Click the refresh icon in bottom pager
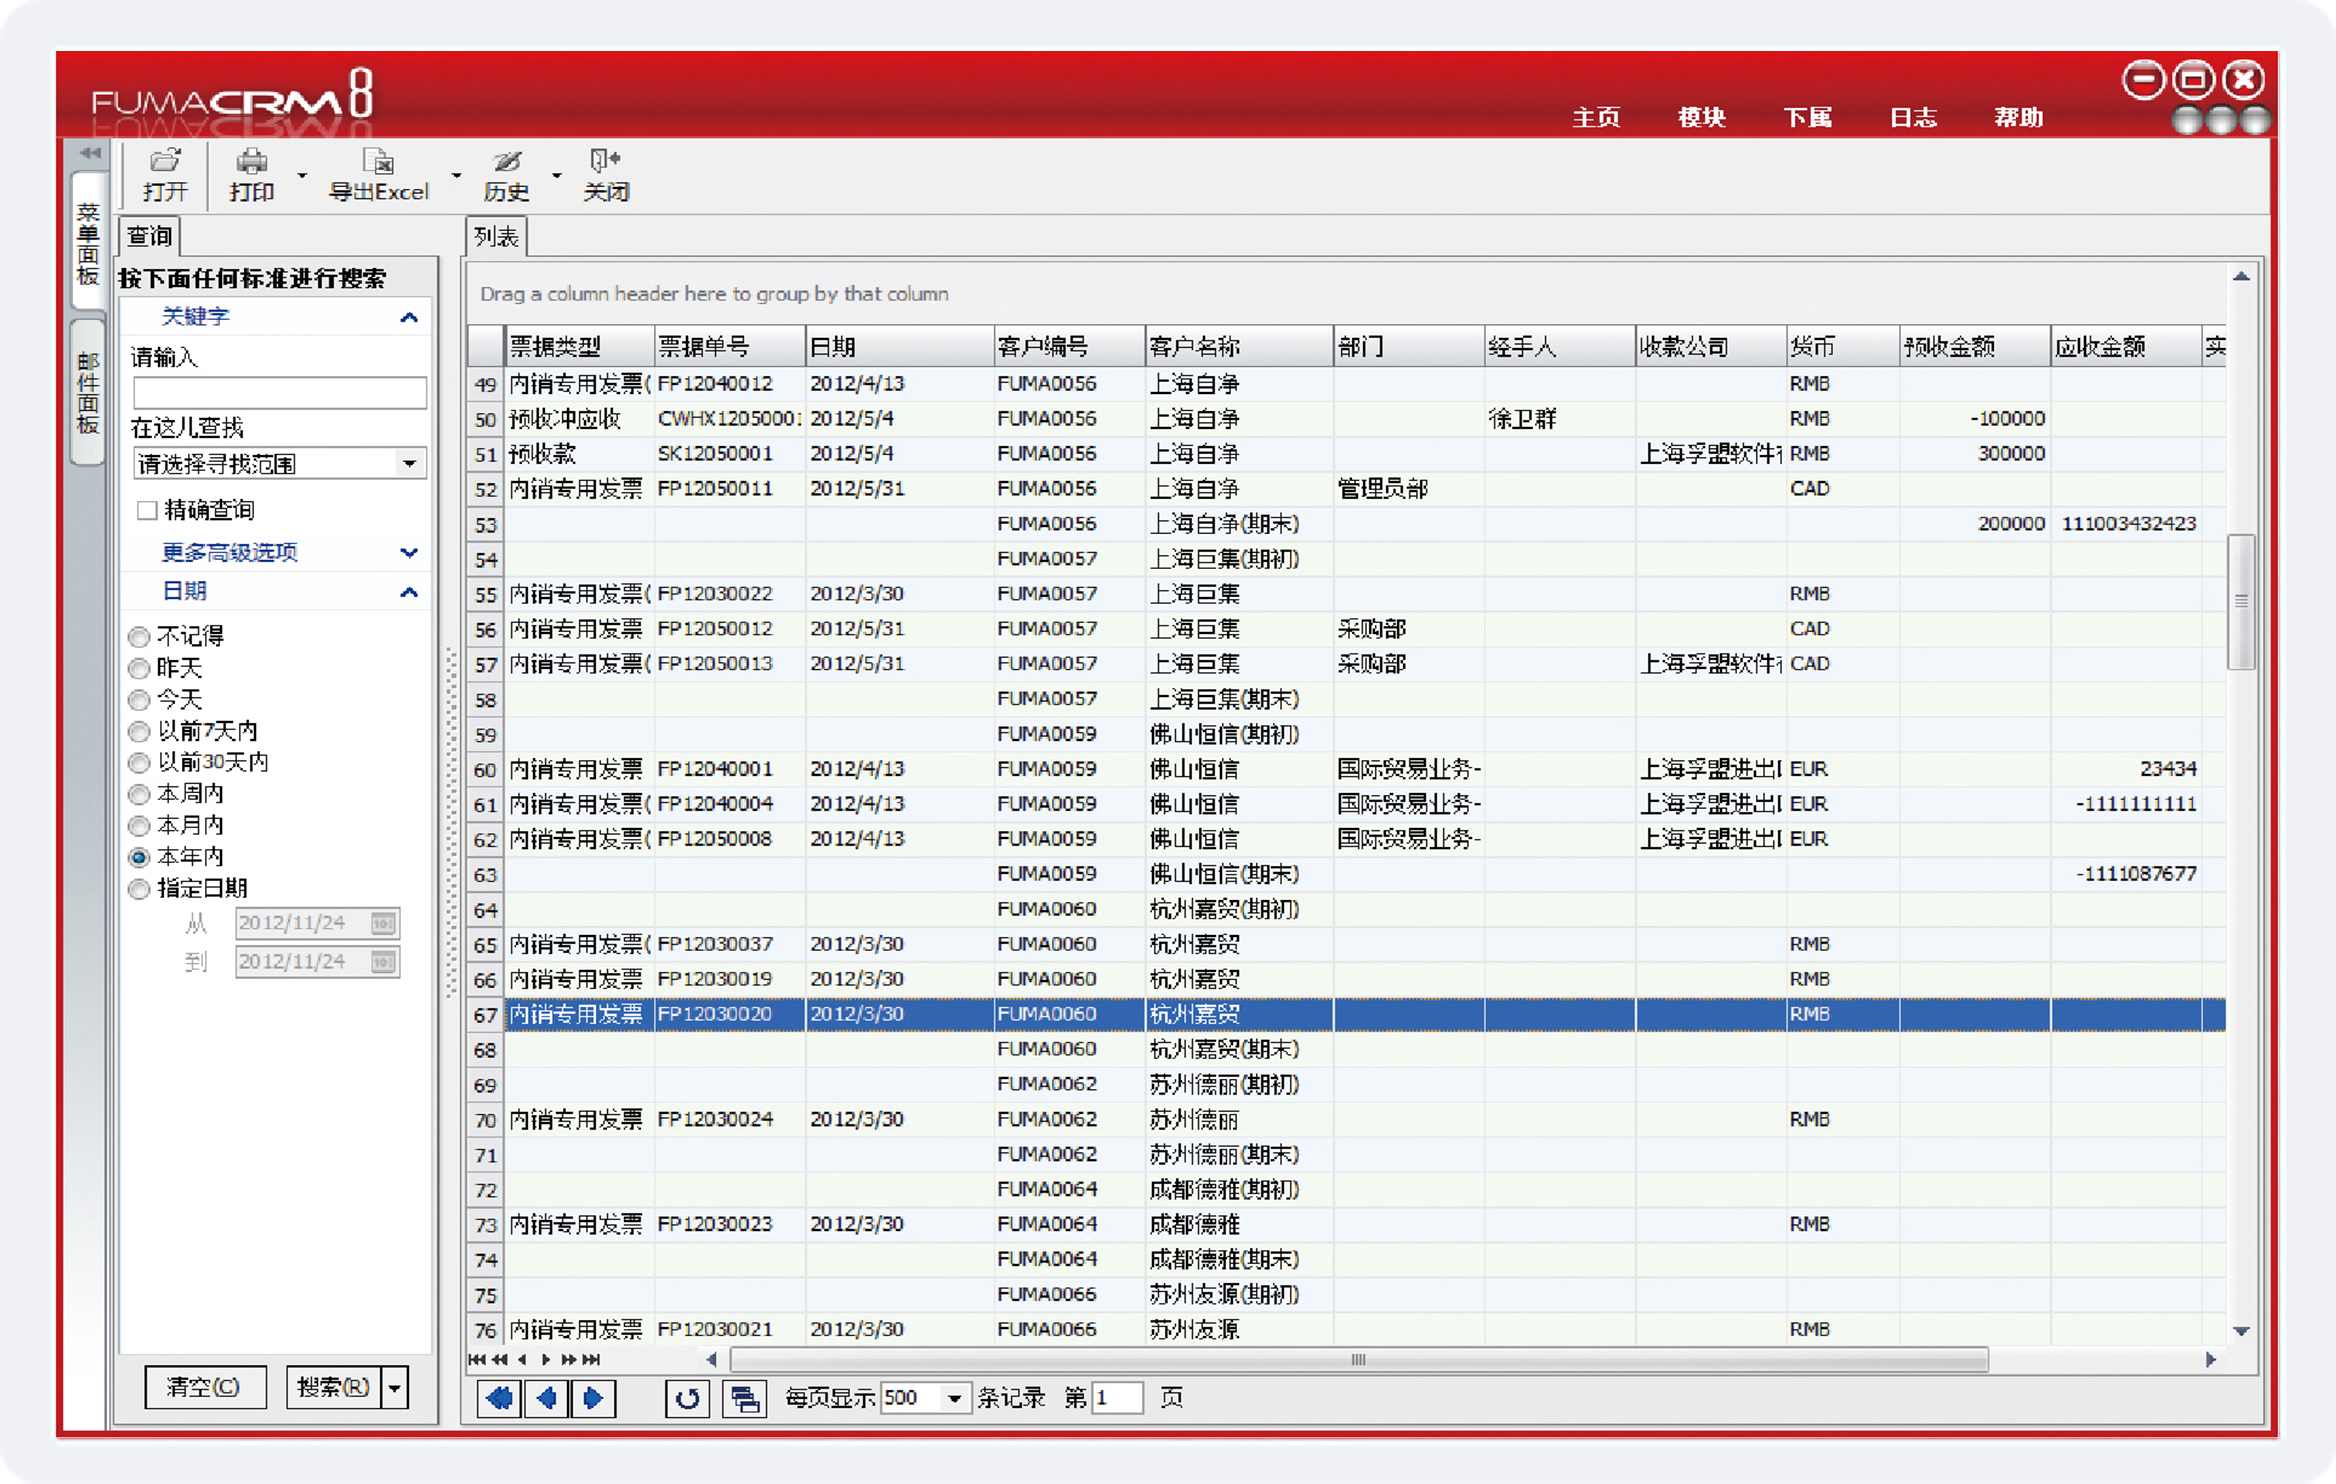 [x=687, y=1398]
